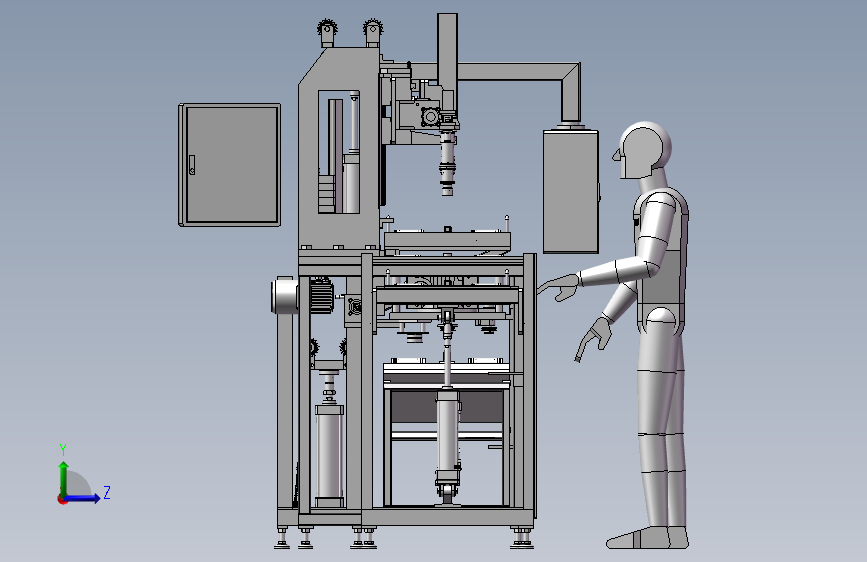Click the blue Z axis of the triad
This screenshot has height=562, width=867.
click(x=82, y=498)
